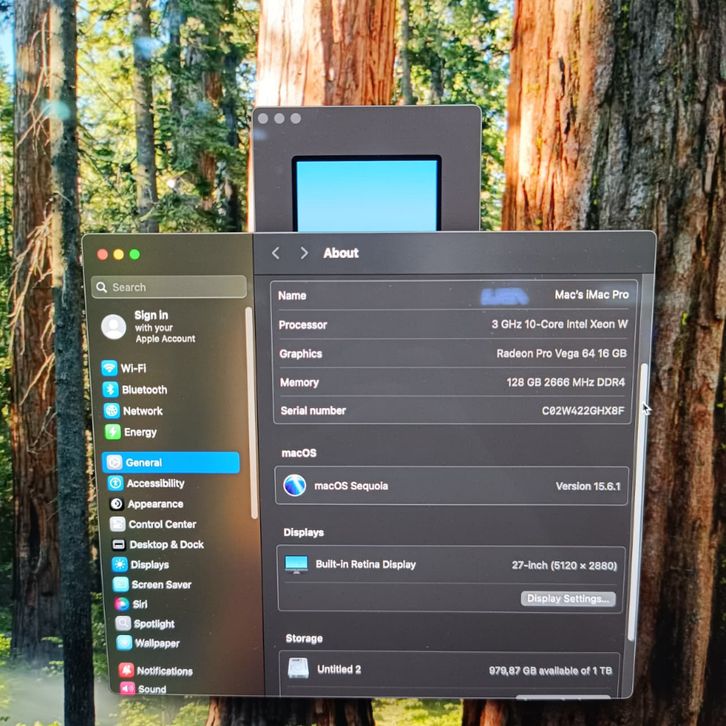Click the Wallpaper icon in sidebar
The image size is (726, 726).
point(123,643)
